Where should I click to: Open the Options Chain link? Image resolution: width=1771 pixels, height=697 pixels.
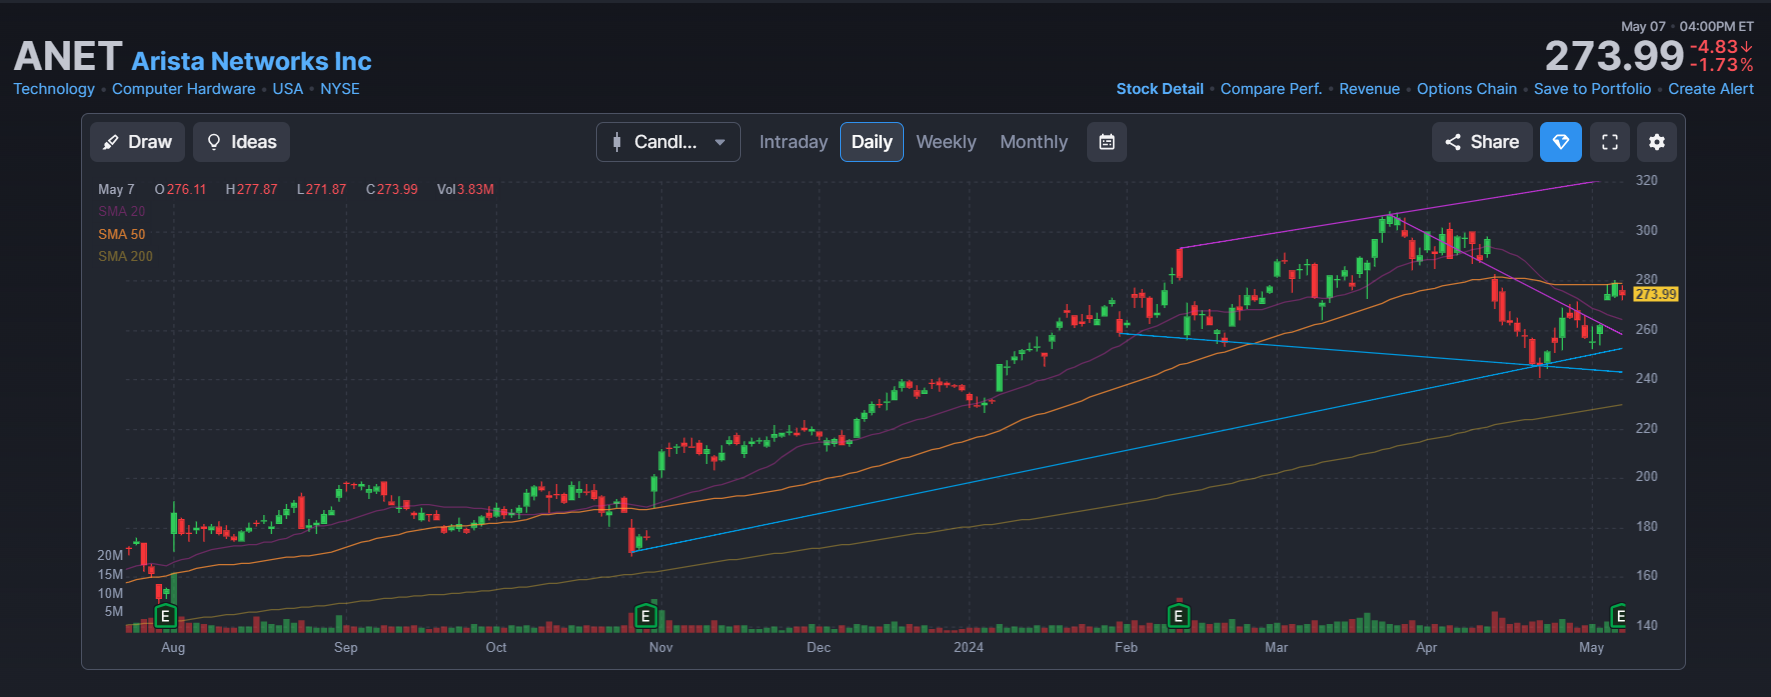1467,89
